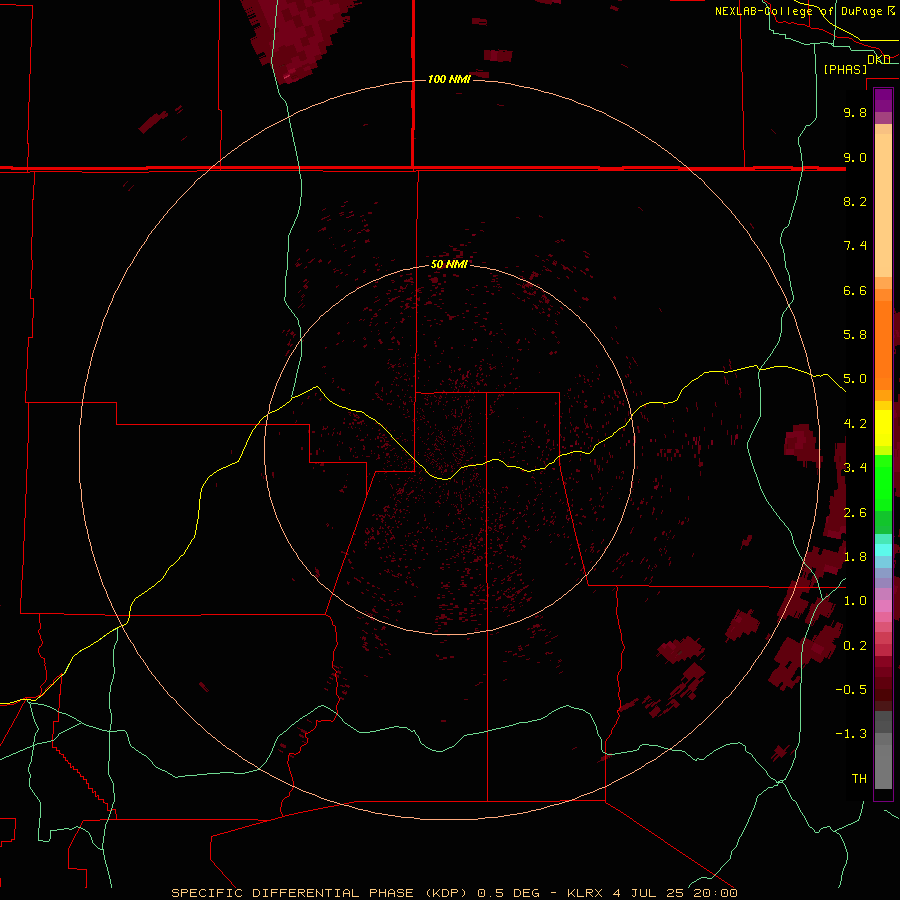Click the -0.5 scale value
Screen dimensions: 900x900
click(x=851, y=690)
